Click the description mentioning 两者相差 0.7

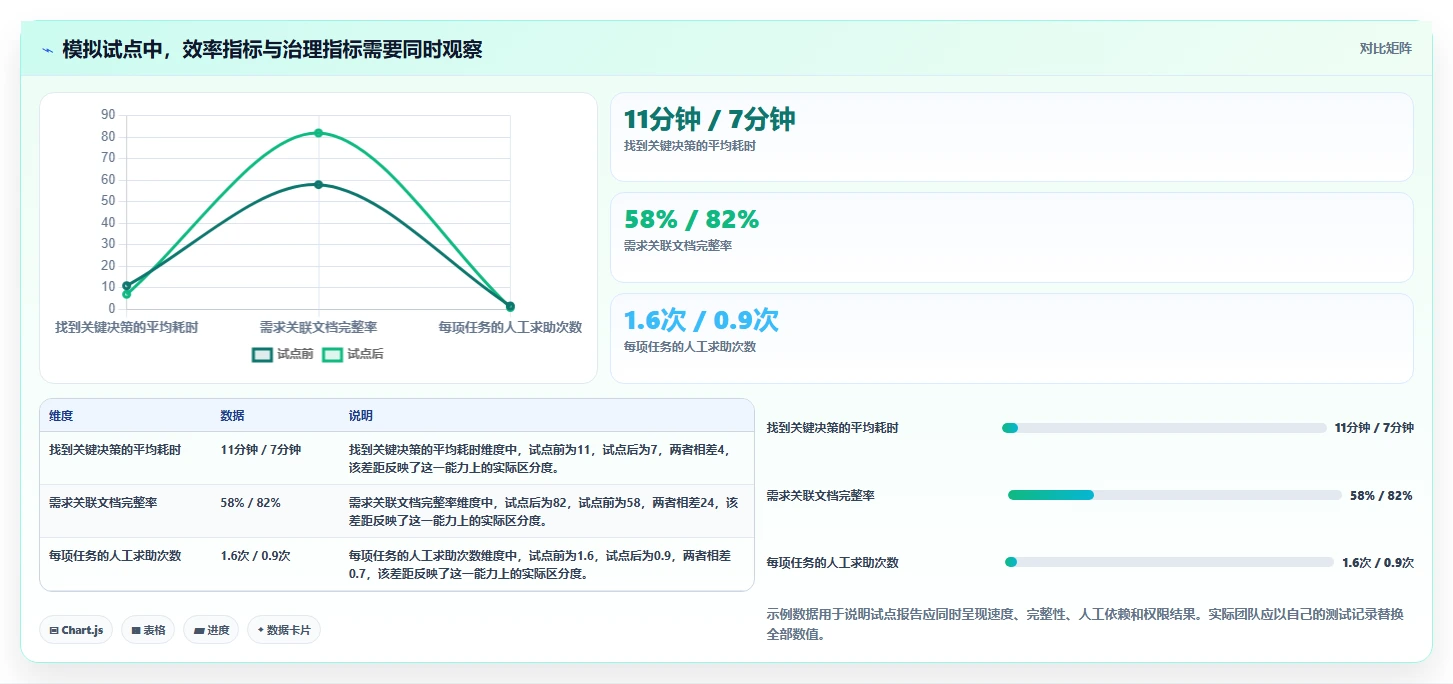click(540, 565)
